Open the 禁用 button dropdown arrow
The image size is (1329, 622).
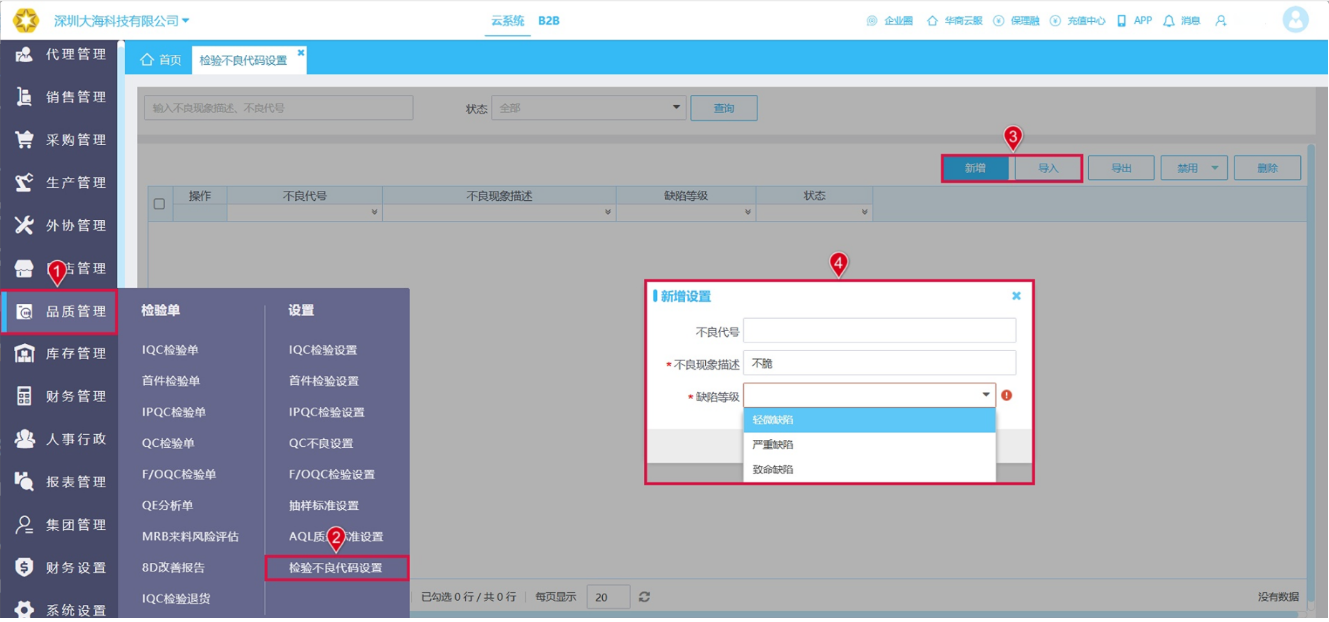1215,168
